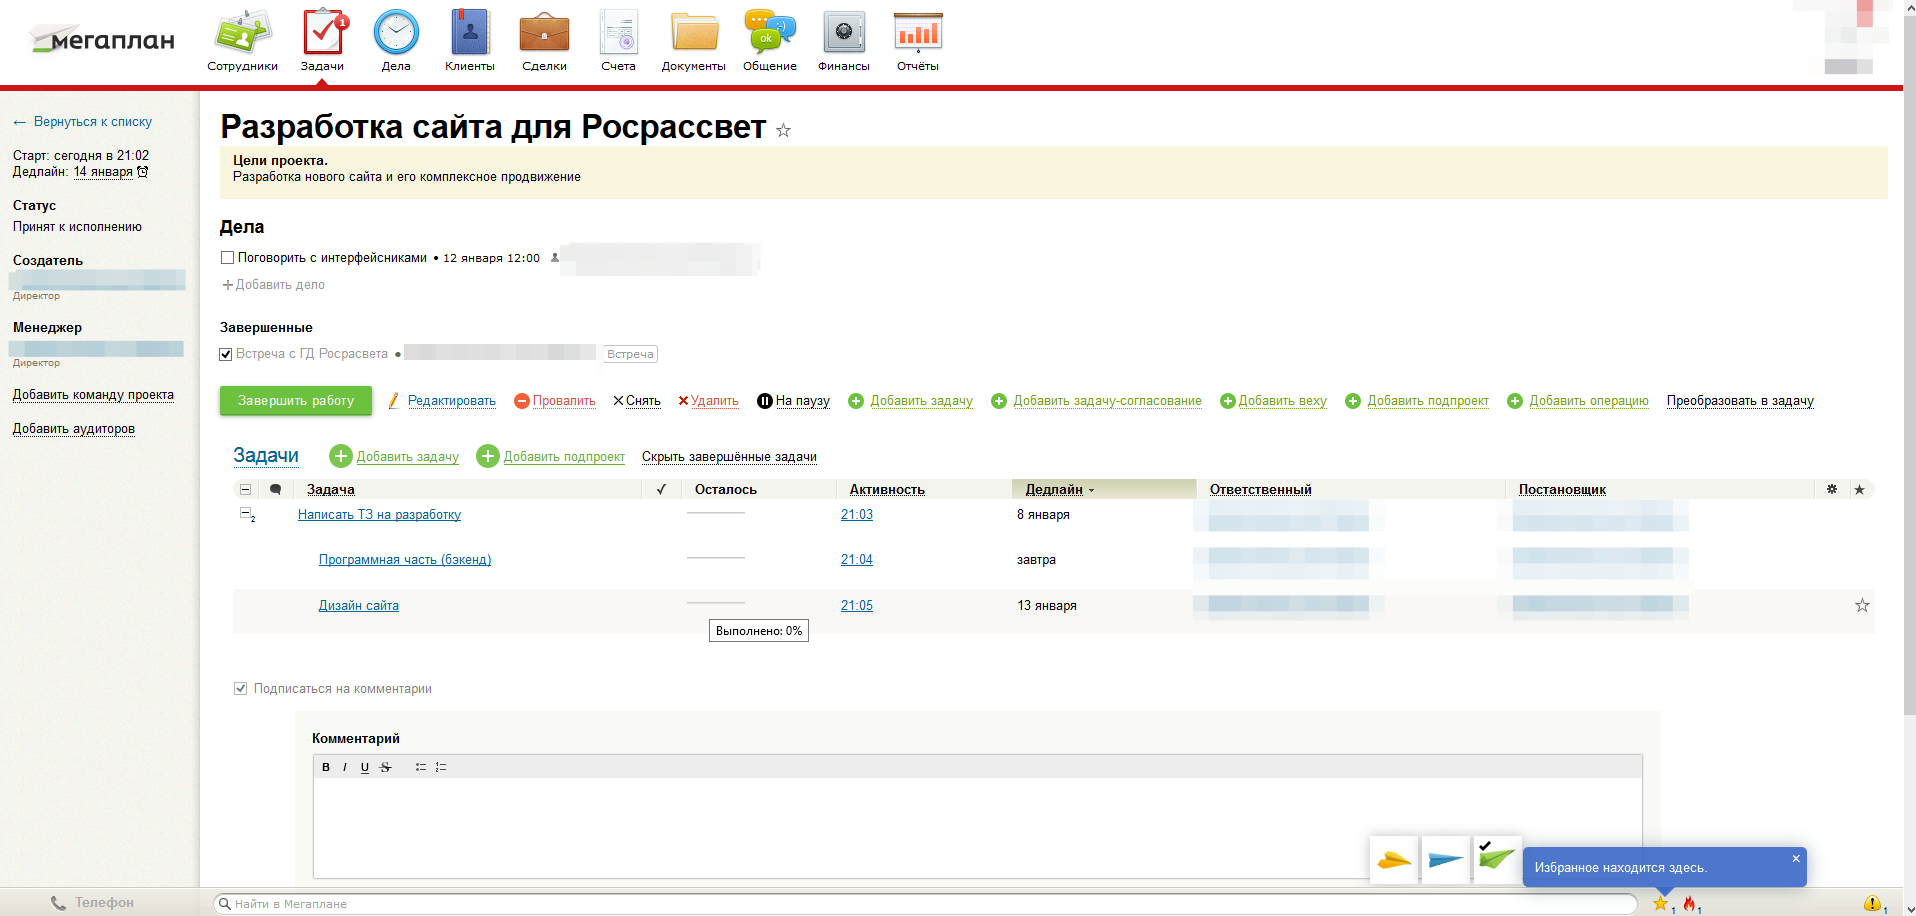The height and width of the screenshot is (916, 1916).
Task: Star the Дизайн сайта task row
Action: [1862, 605]
